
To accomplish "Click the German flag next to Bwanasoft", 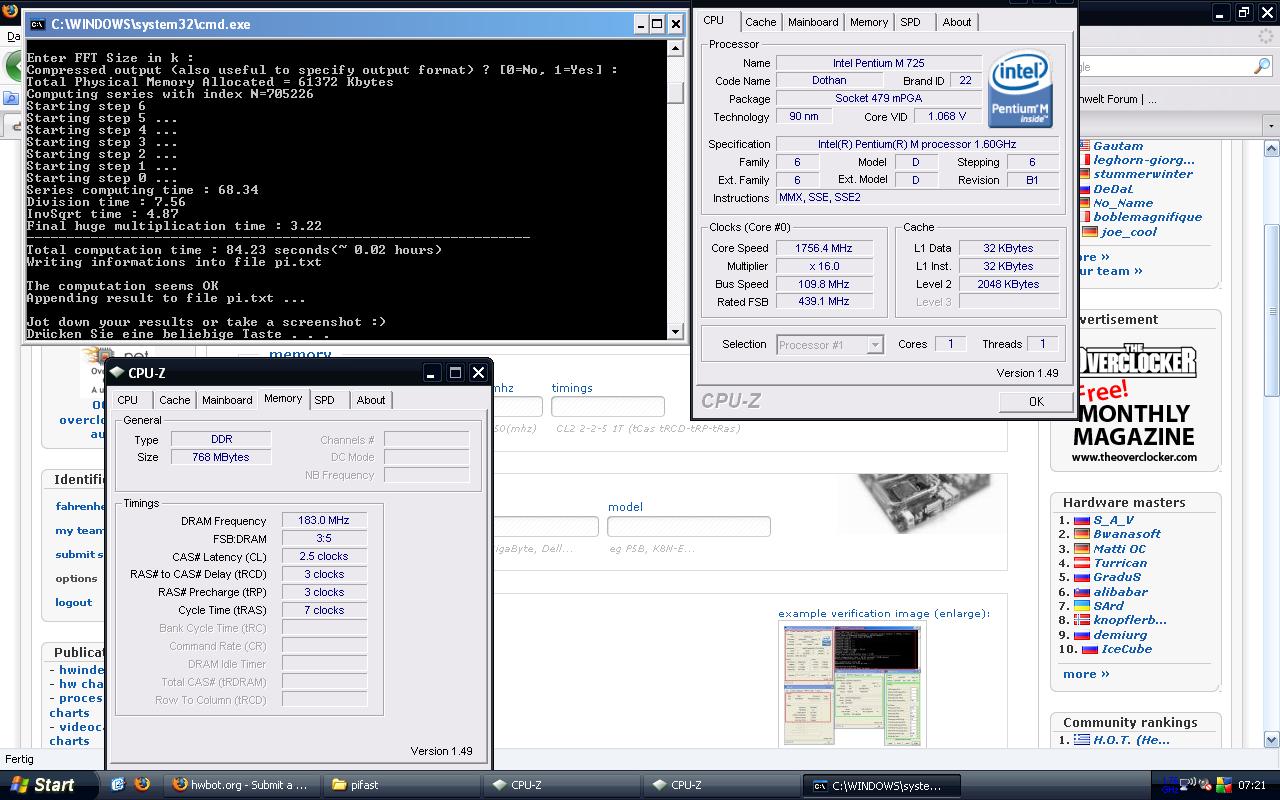I will [x=1082, y=534].
